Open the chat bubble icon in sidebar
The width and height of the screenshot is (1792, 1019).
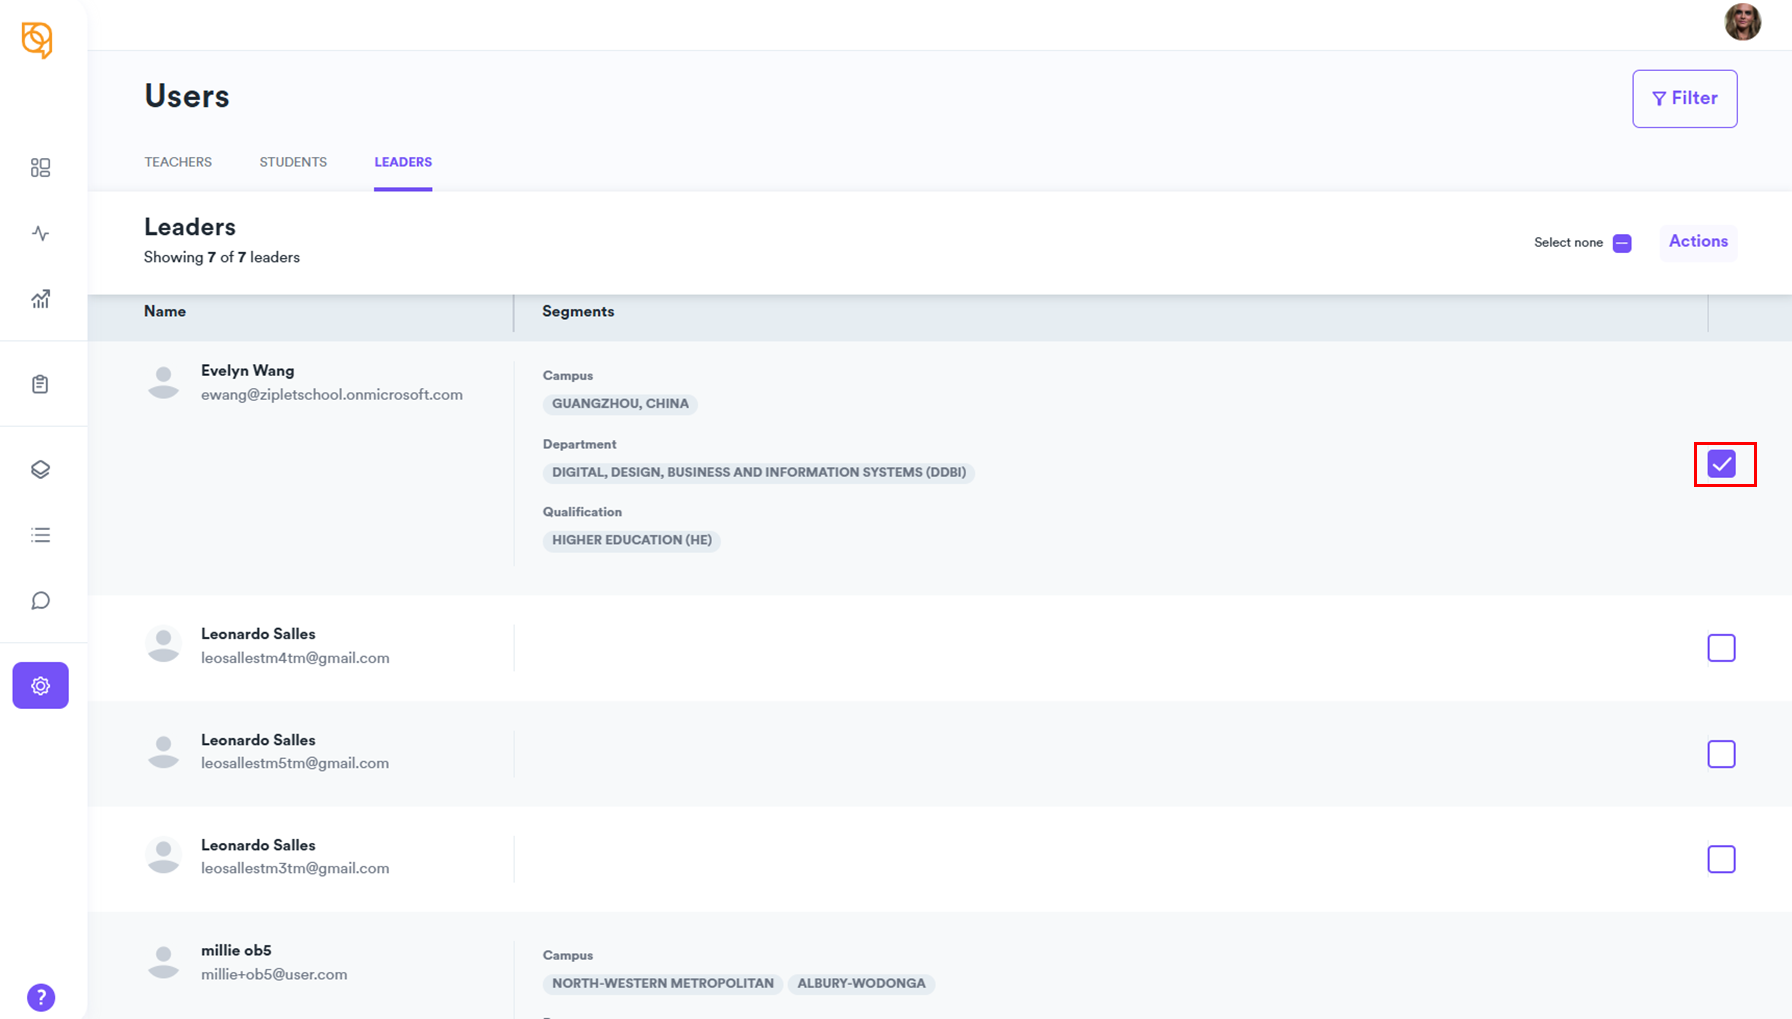(40, 601)
